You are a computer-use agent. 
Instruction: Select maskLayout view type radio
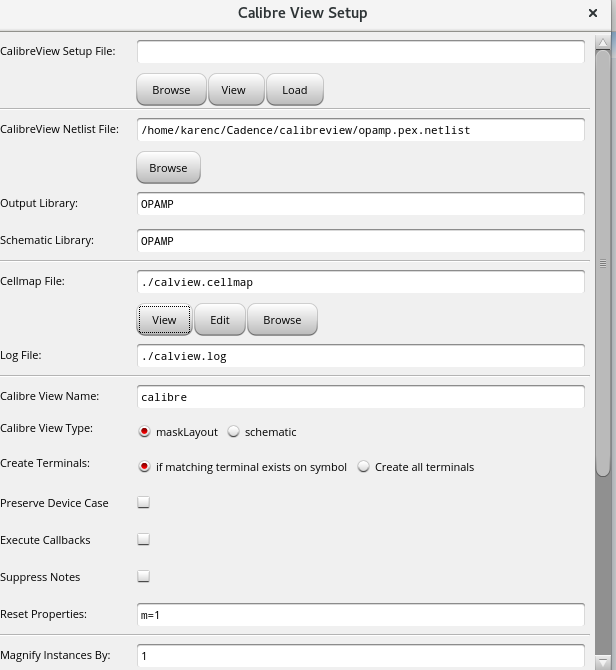point(144,432)
